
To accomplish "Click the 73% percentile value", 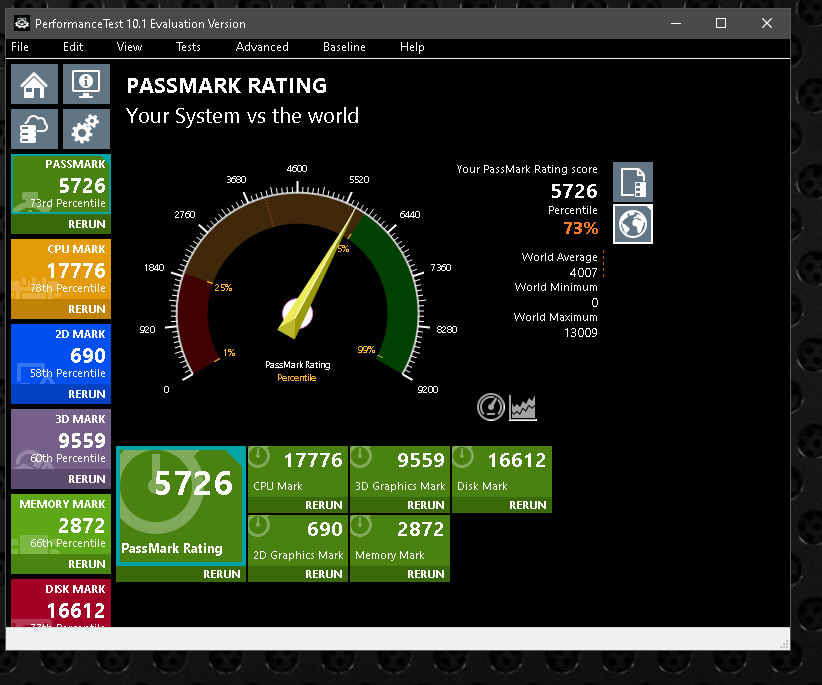I will [x=580, y=228].
